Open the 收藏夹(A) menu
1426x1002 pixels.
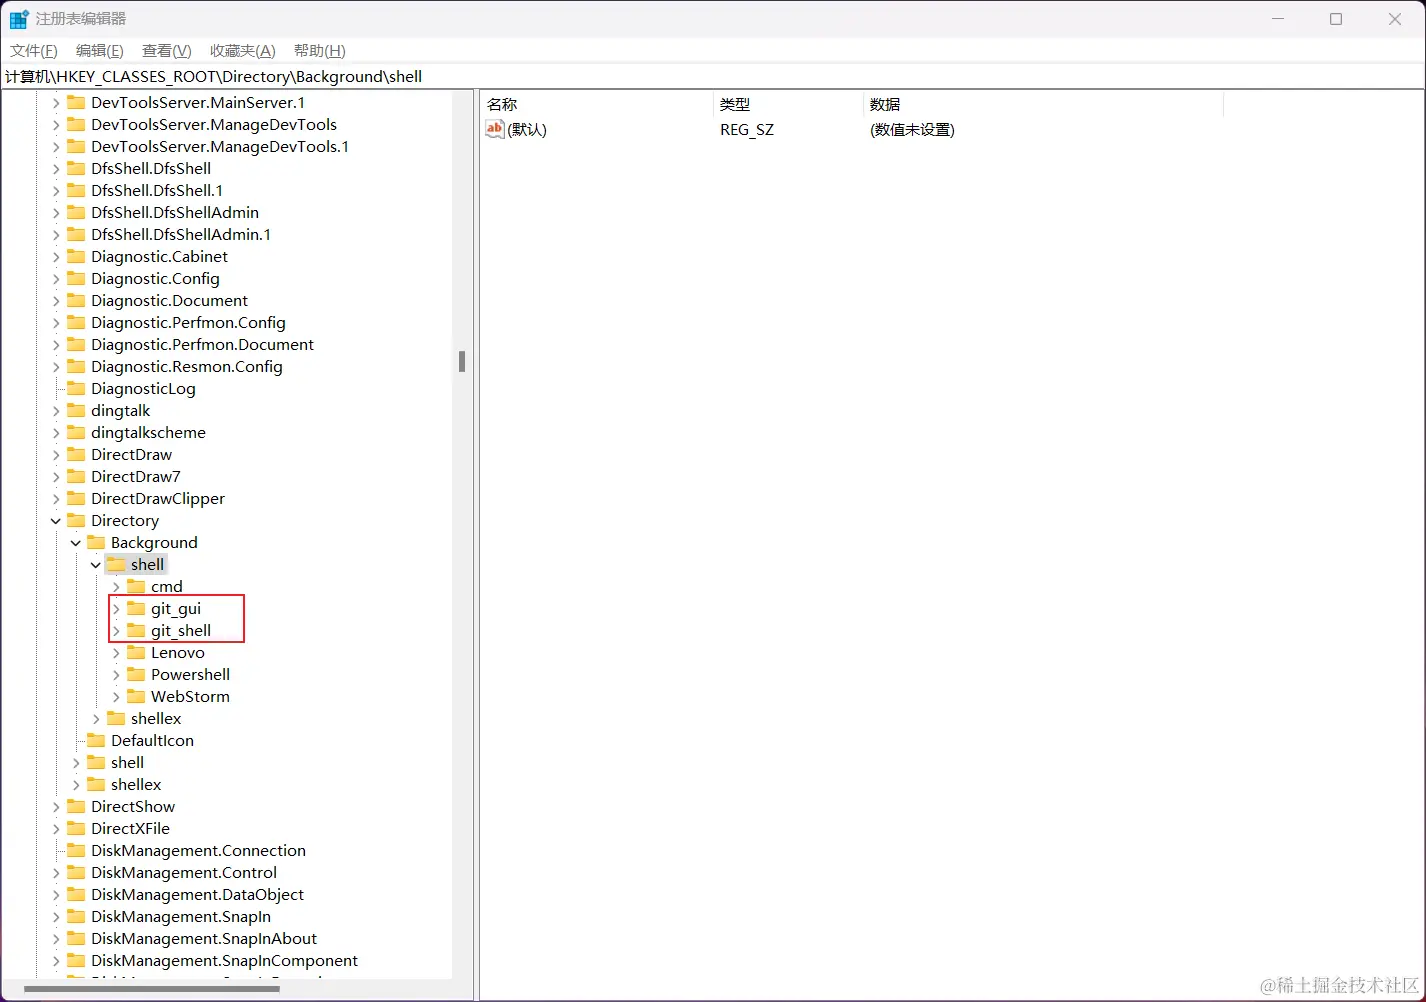point(242,51)
